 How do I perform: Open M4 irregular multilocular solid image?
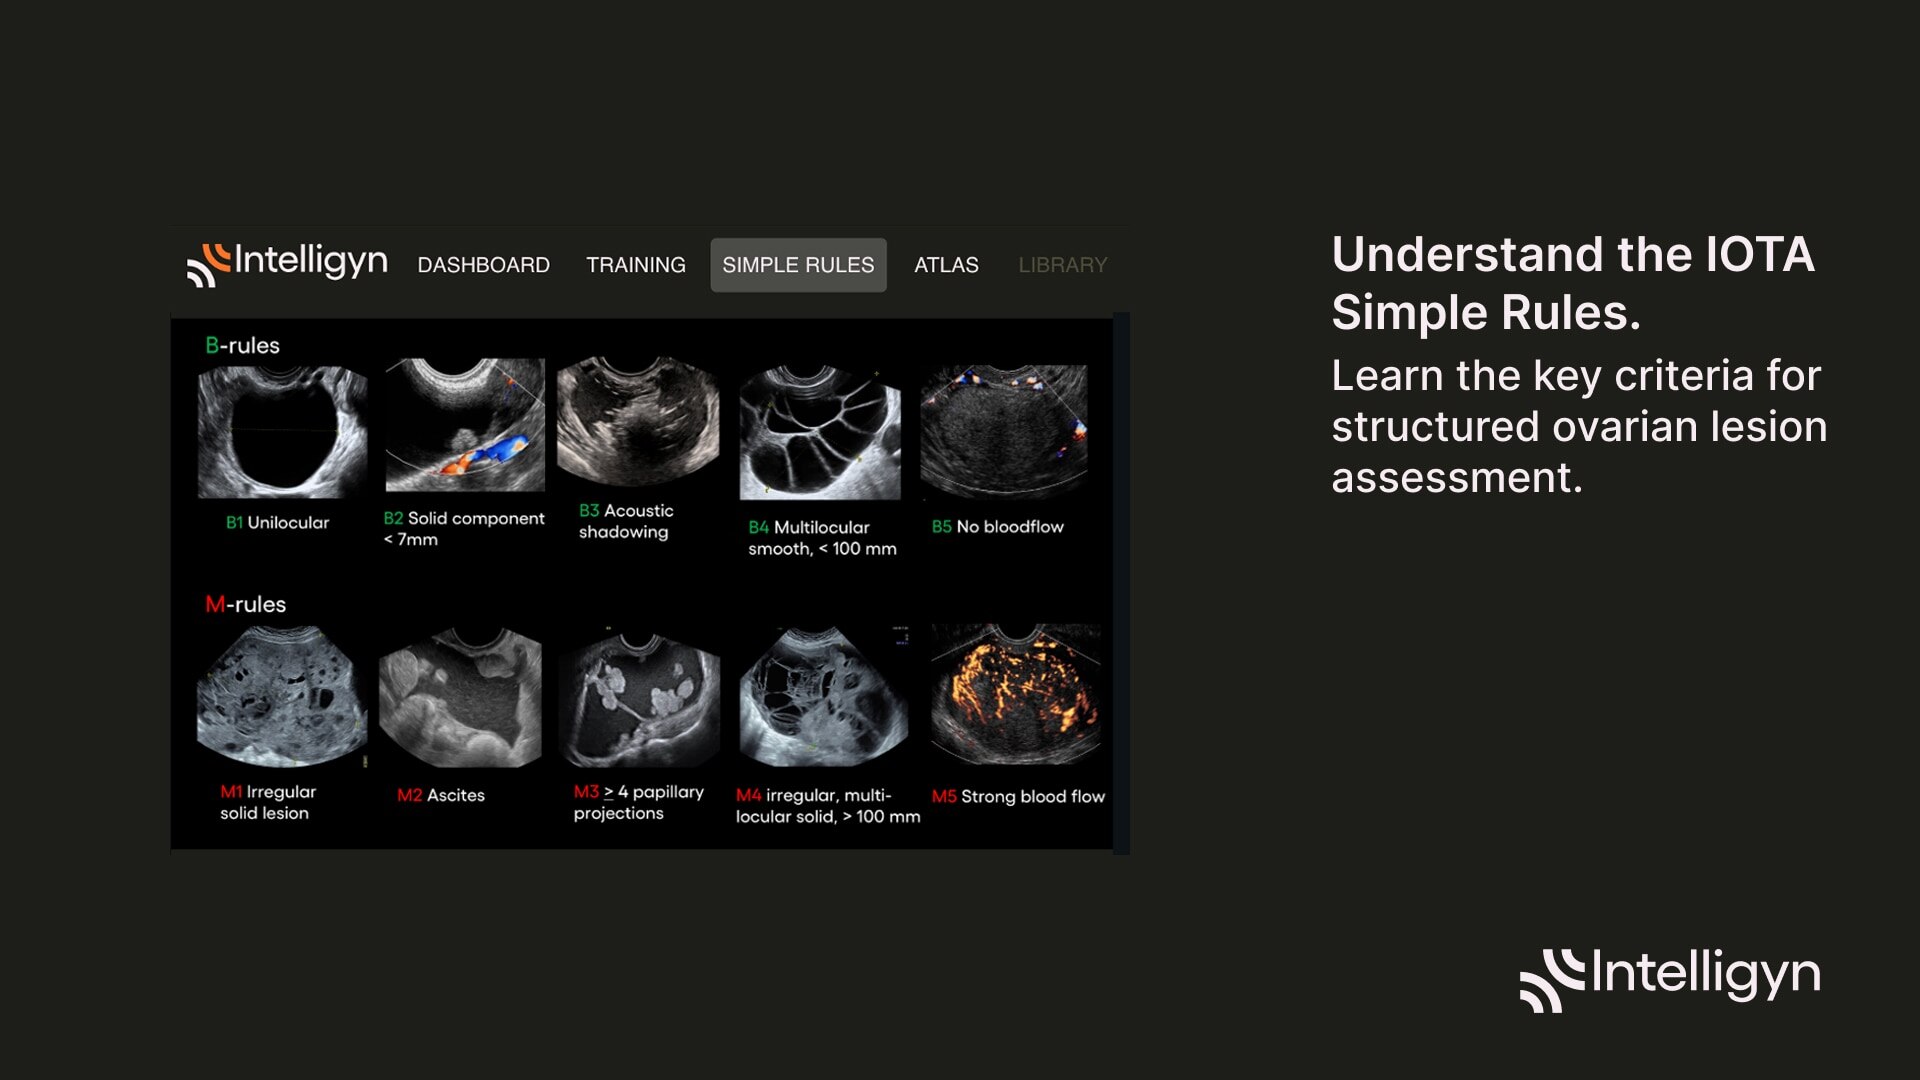click(823, 697)
